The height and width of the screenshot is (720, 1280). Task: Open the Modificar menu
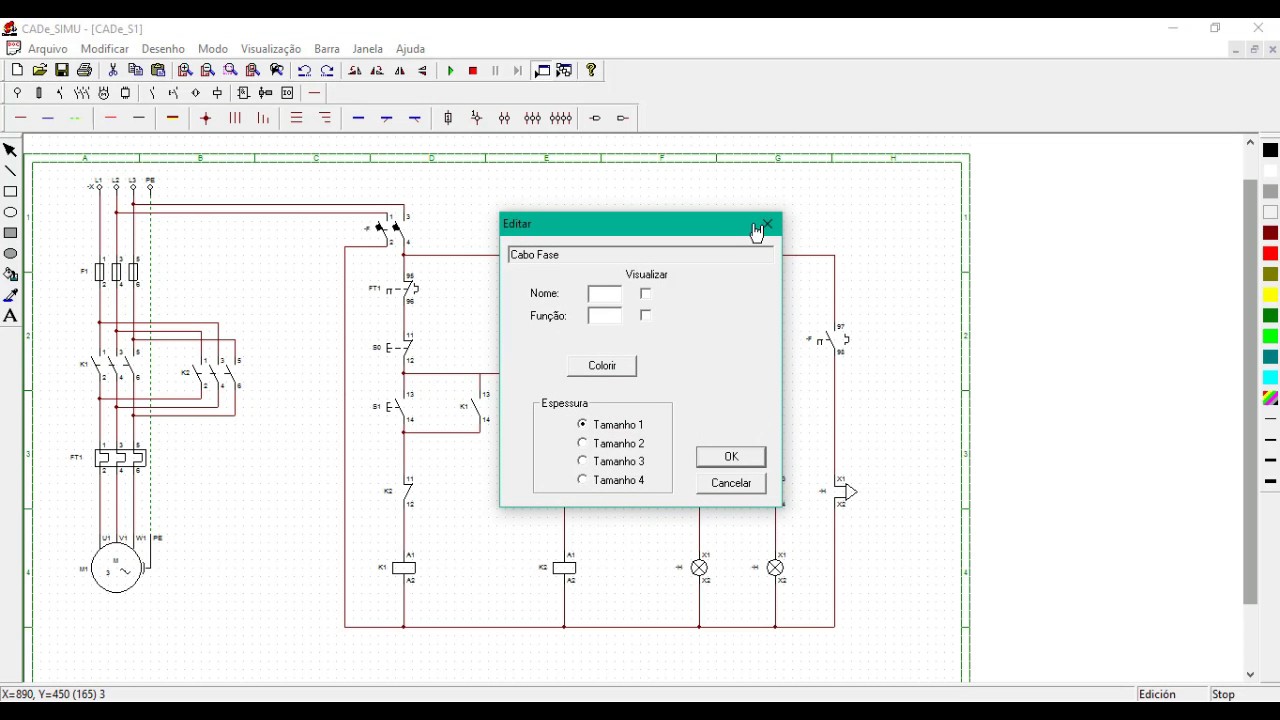click(105, 49)
